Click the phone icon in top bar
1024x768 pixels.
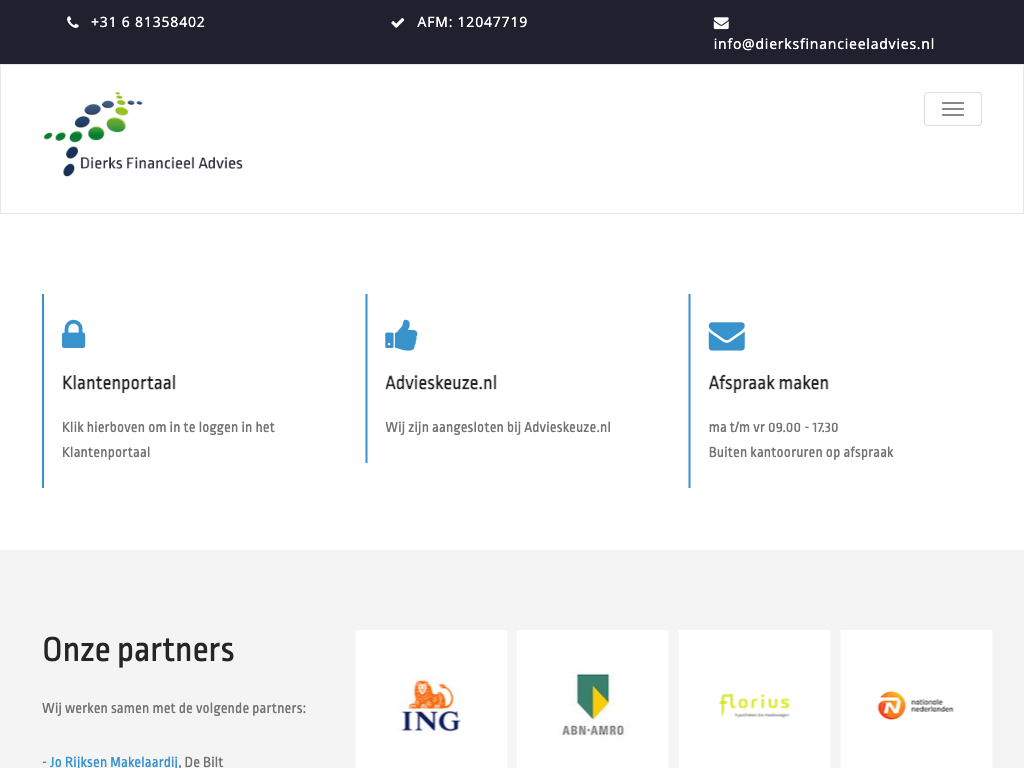click(73, 22)
